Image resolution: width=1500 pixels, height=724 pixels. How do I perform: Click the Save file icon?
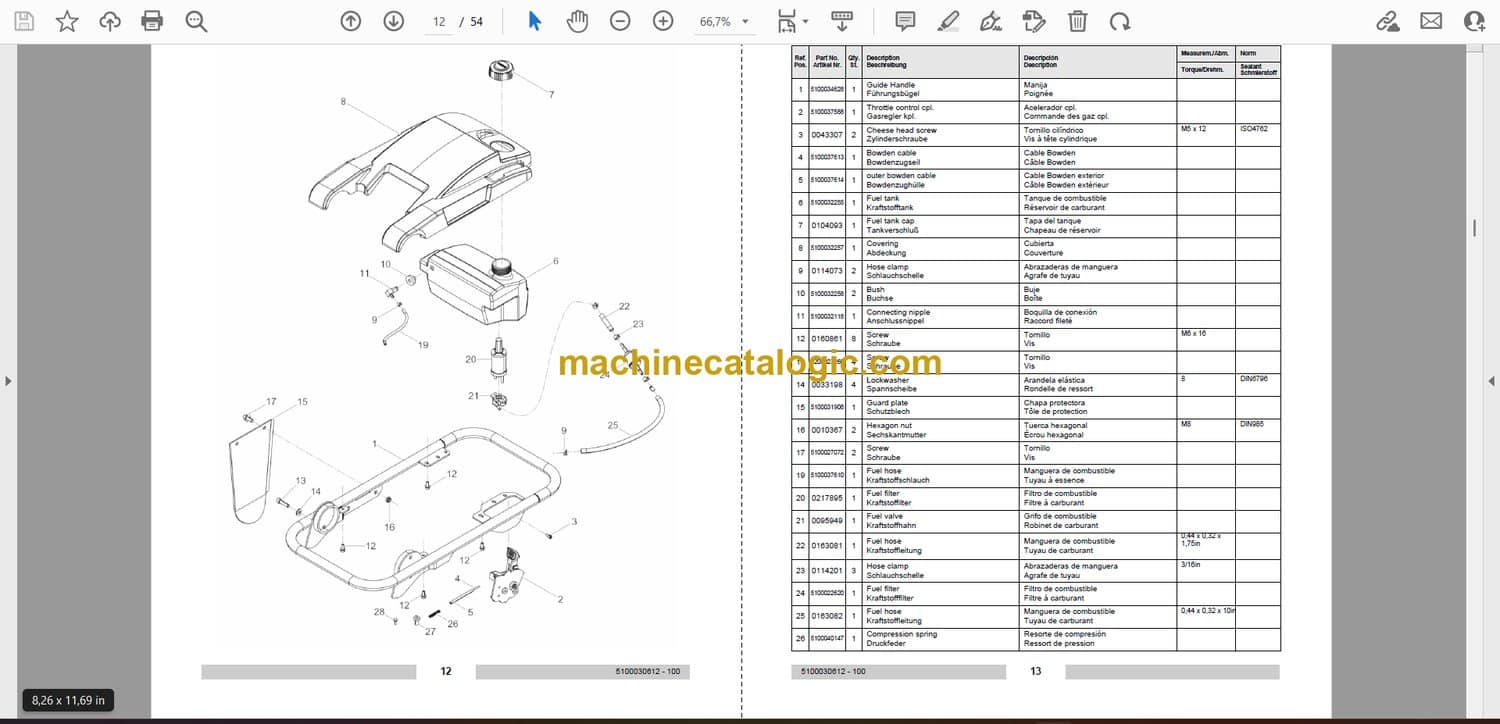[x=24, y=21]
